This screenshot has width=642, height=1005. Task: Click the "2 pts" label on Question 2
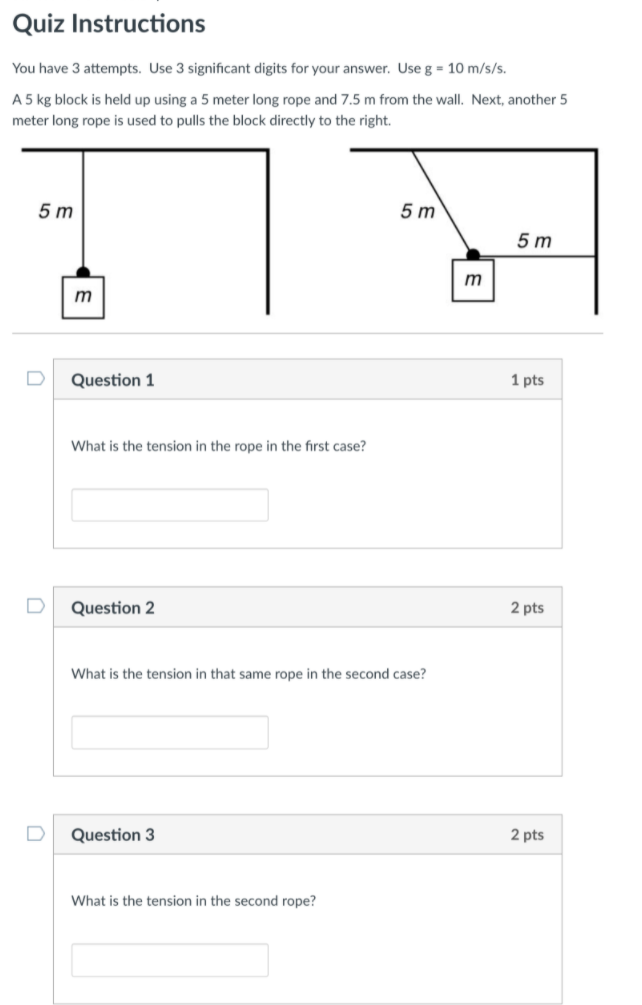[526, 608]
